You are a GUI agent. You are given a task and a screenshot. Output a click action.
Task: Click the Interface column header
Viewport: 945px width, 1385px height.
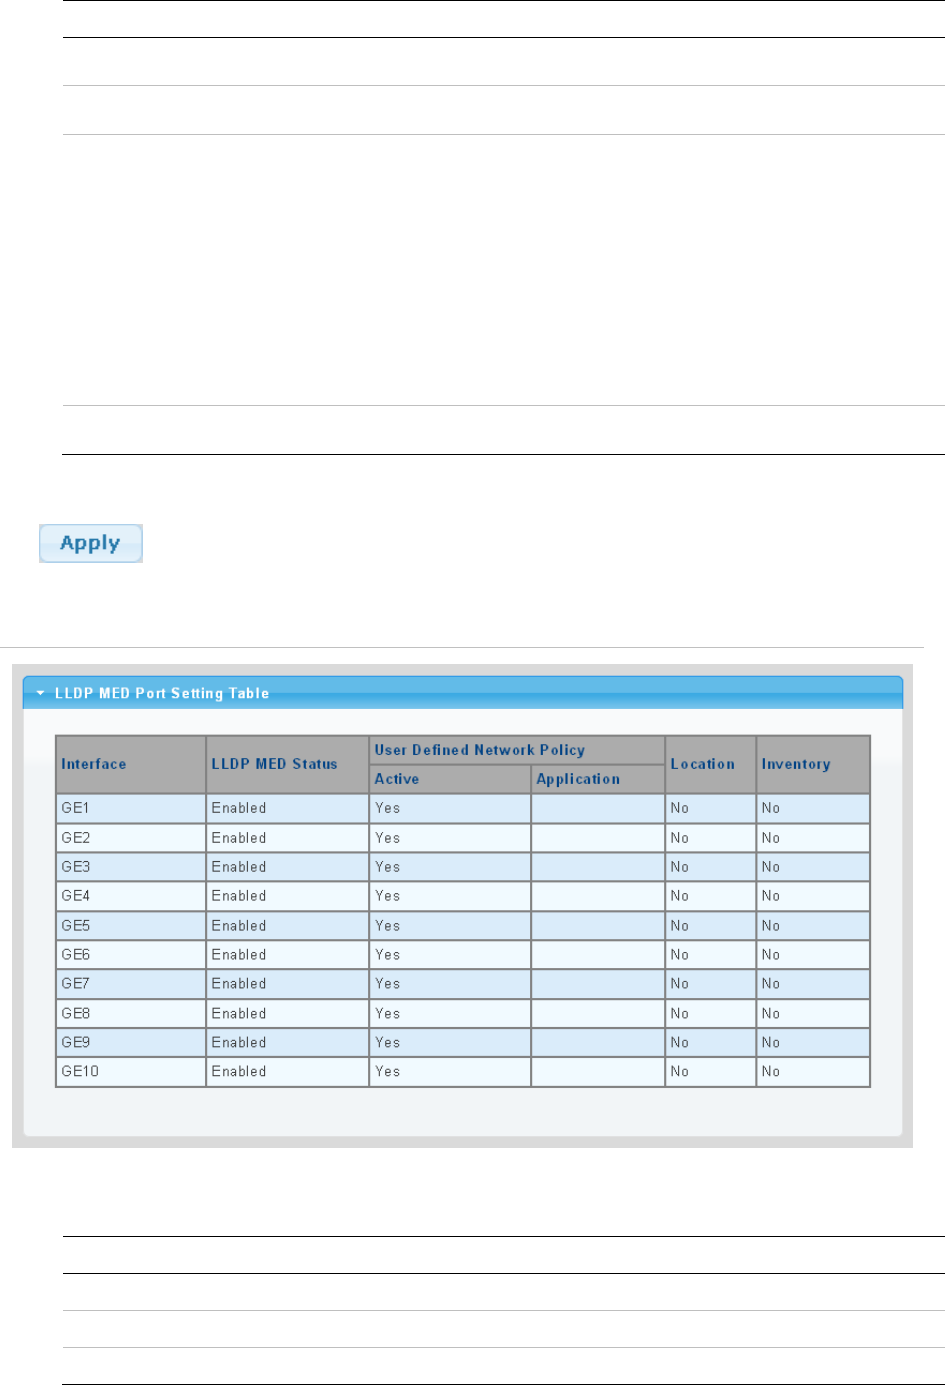click(131, 764)
